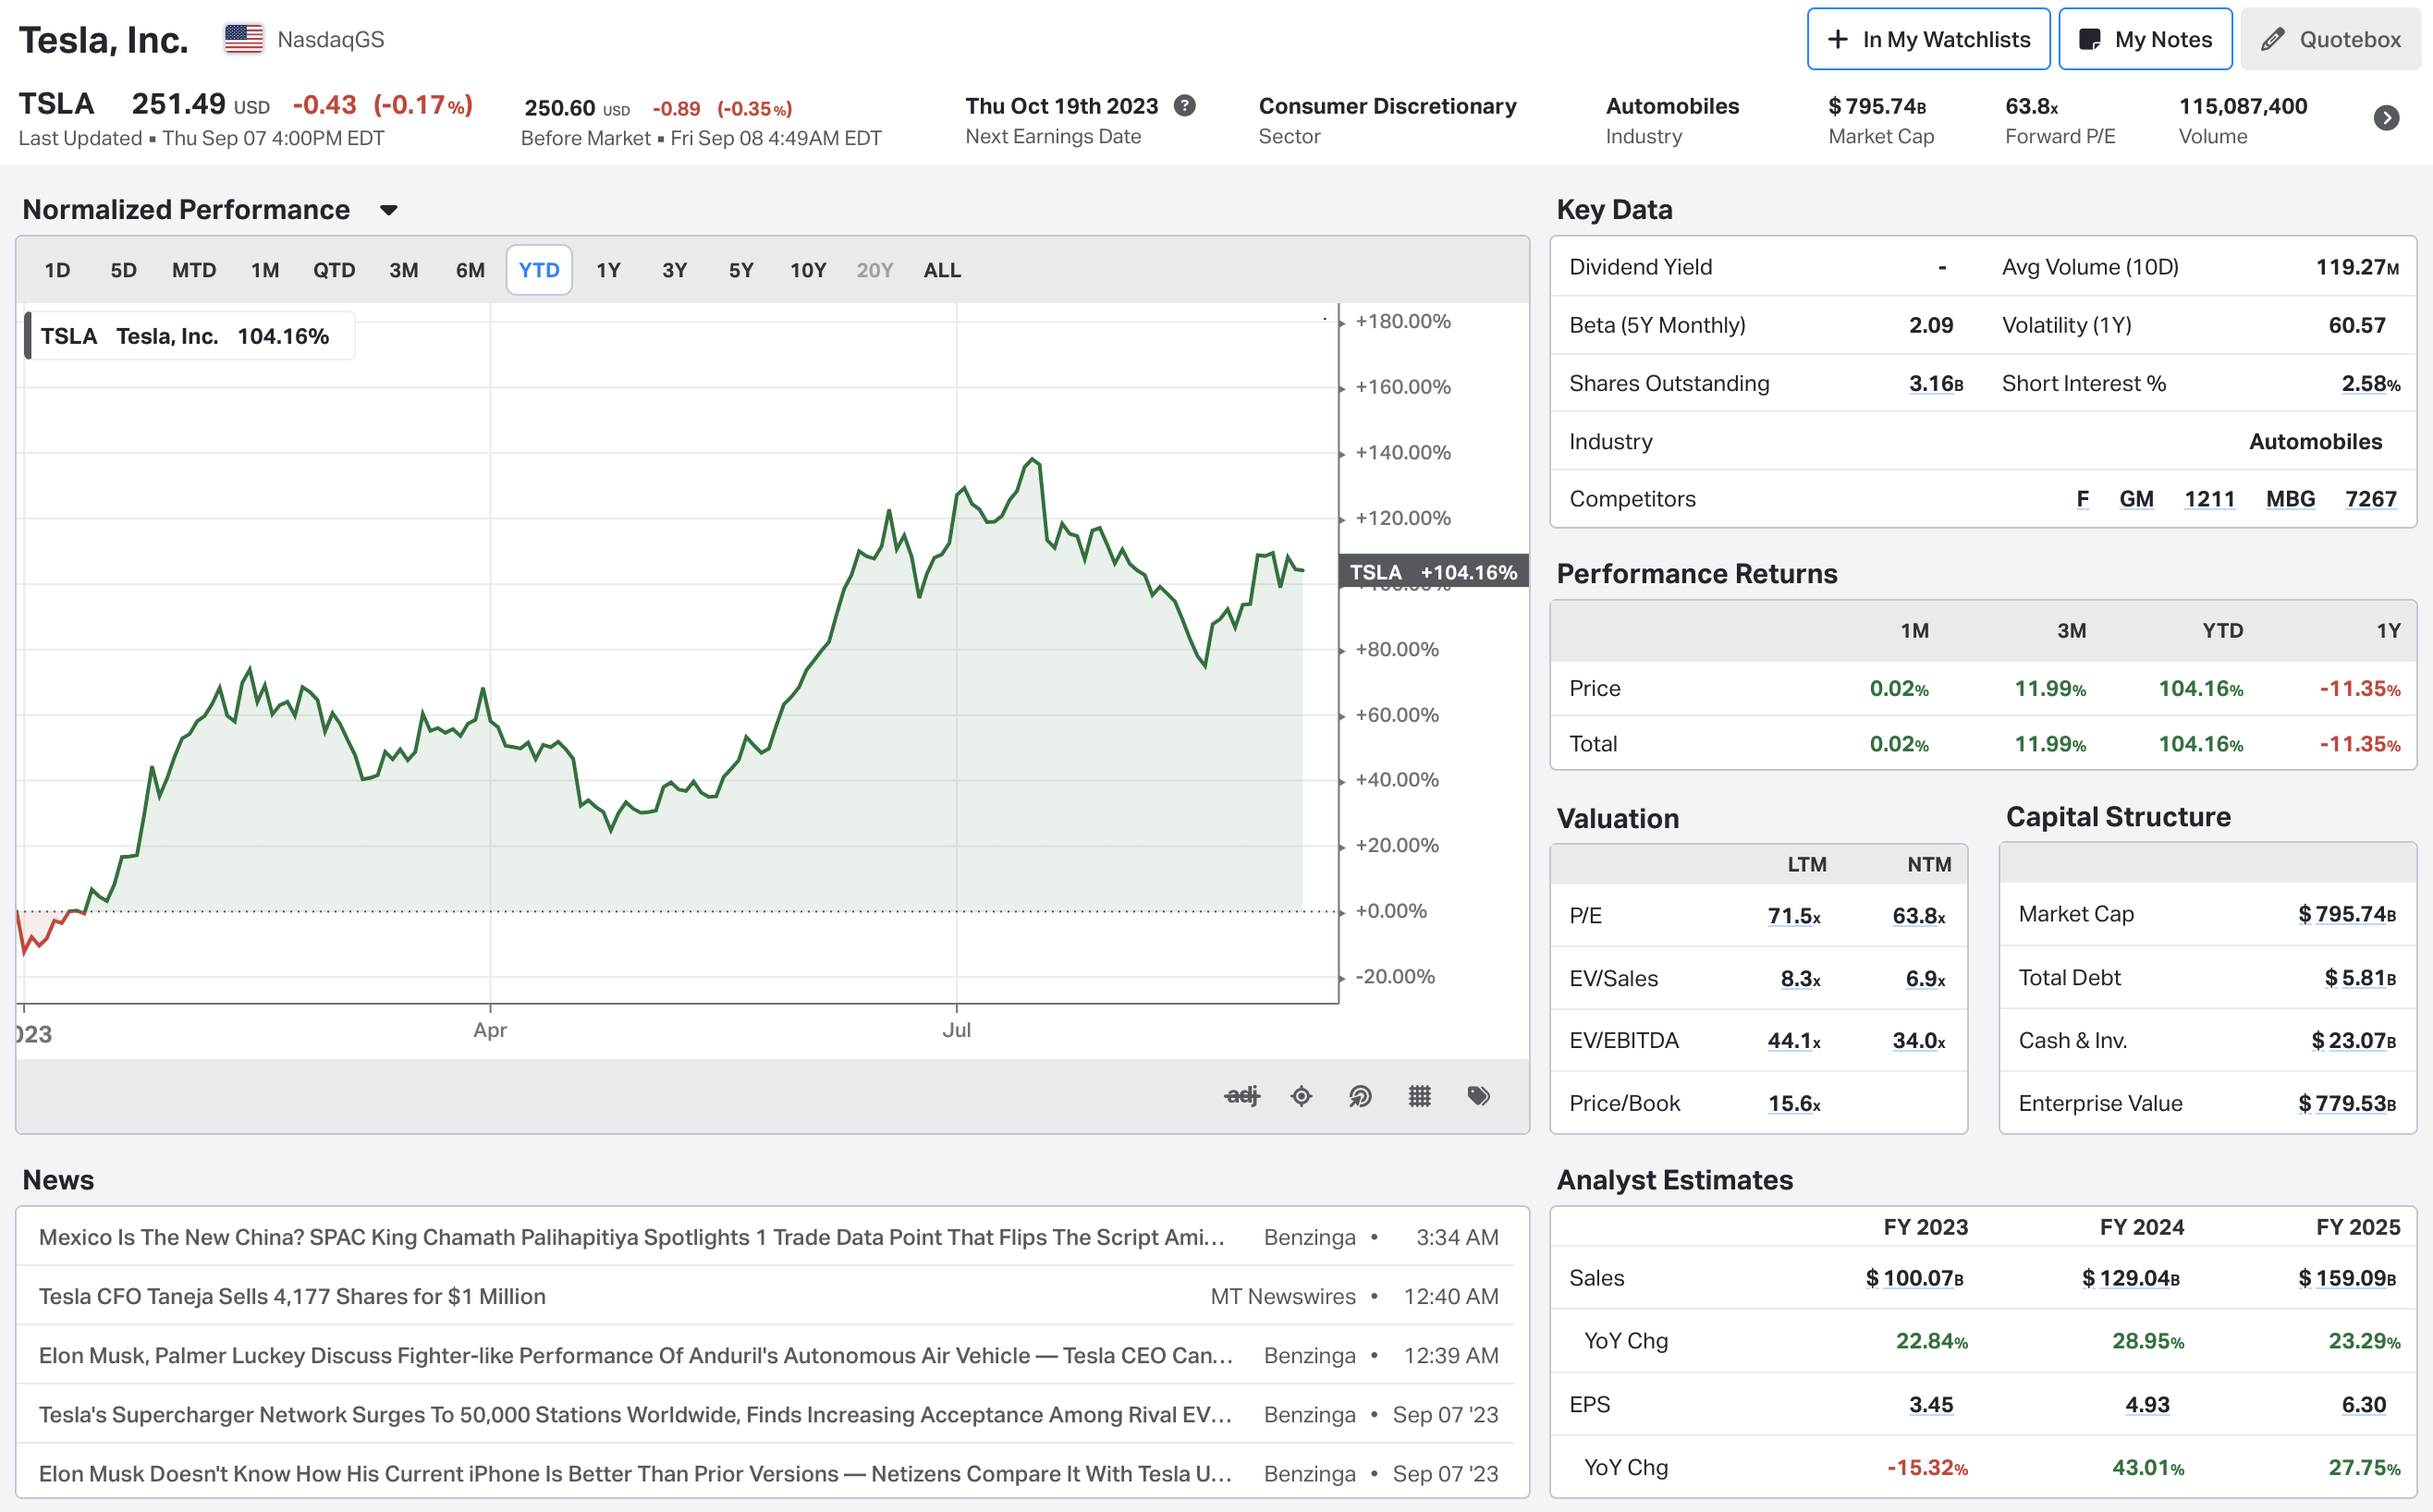This screenshot has width=2433, height=1512.
Task: Toggle the chart grid icon
Action: (1419, 1096)
